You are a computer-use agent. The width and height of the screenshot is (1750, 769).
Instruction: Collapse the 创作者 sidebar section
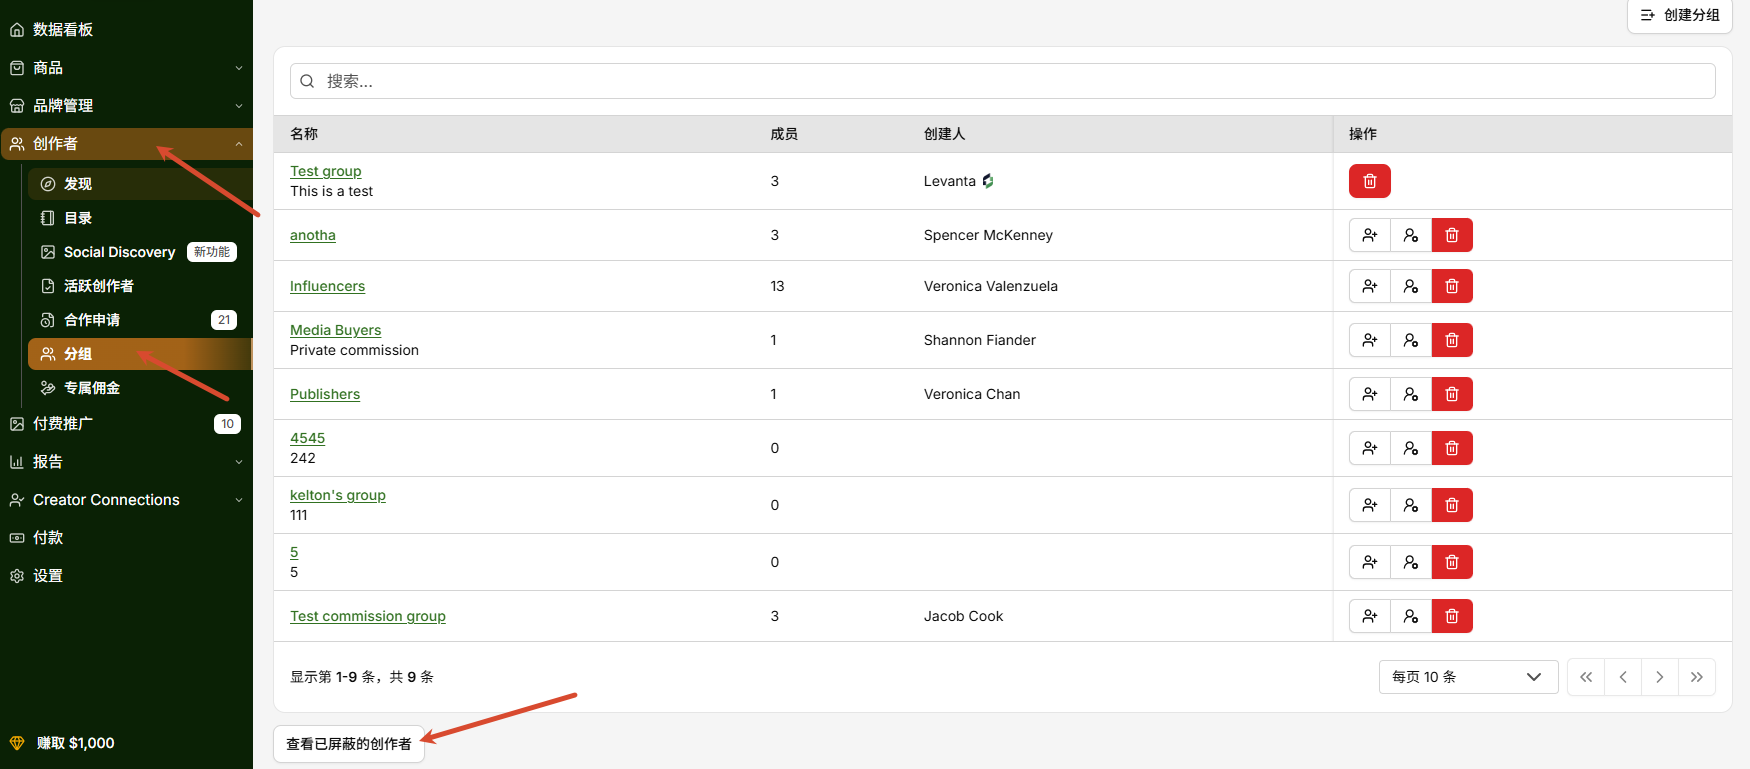[126, 144]
